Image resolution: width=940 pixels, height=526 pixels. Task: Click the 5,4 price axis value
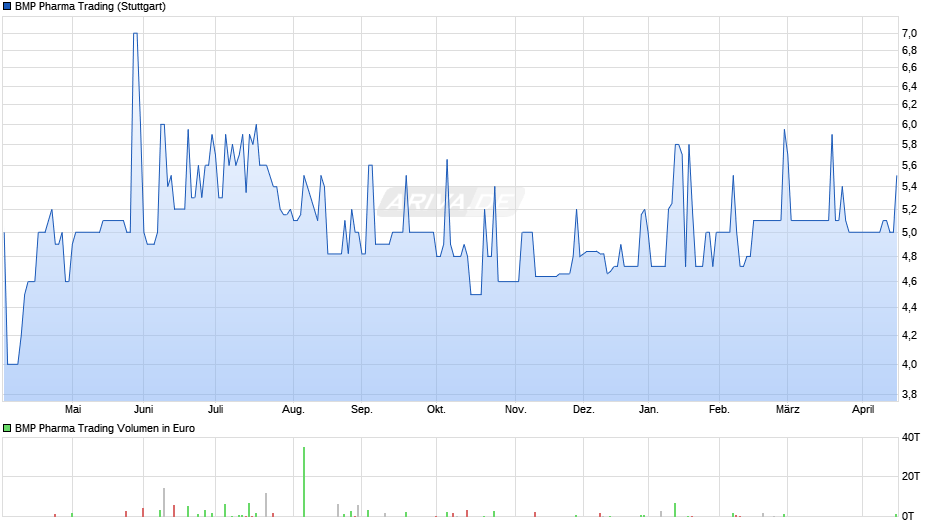(x=909, y=187)
